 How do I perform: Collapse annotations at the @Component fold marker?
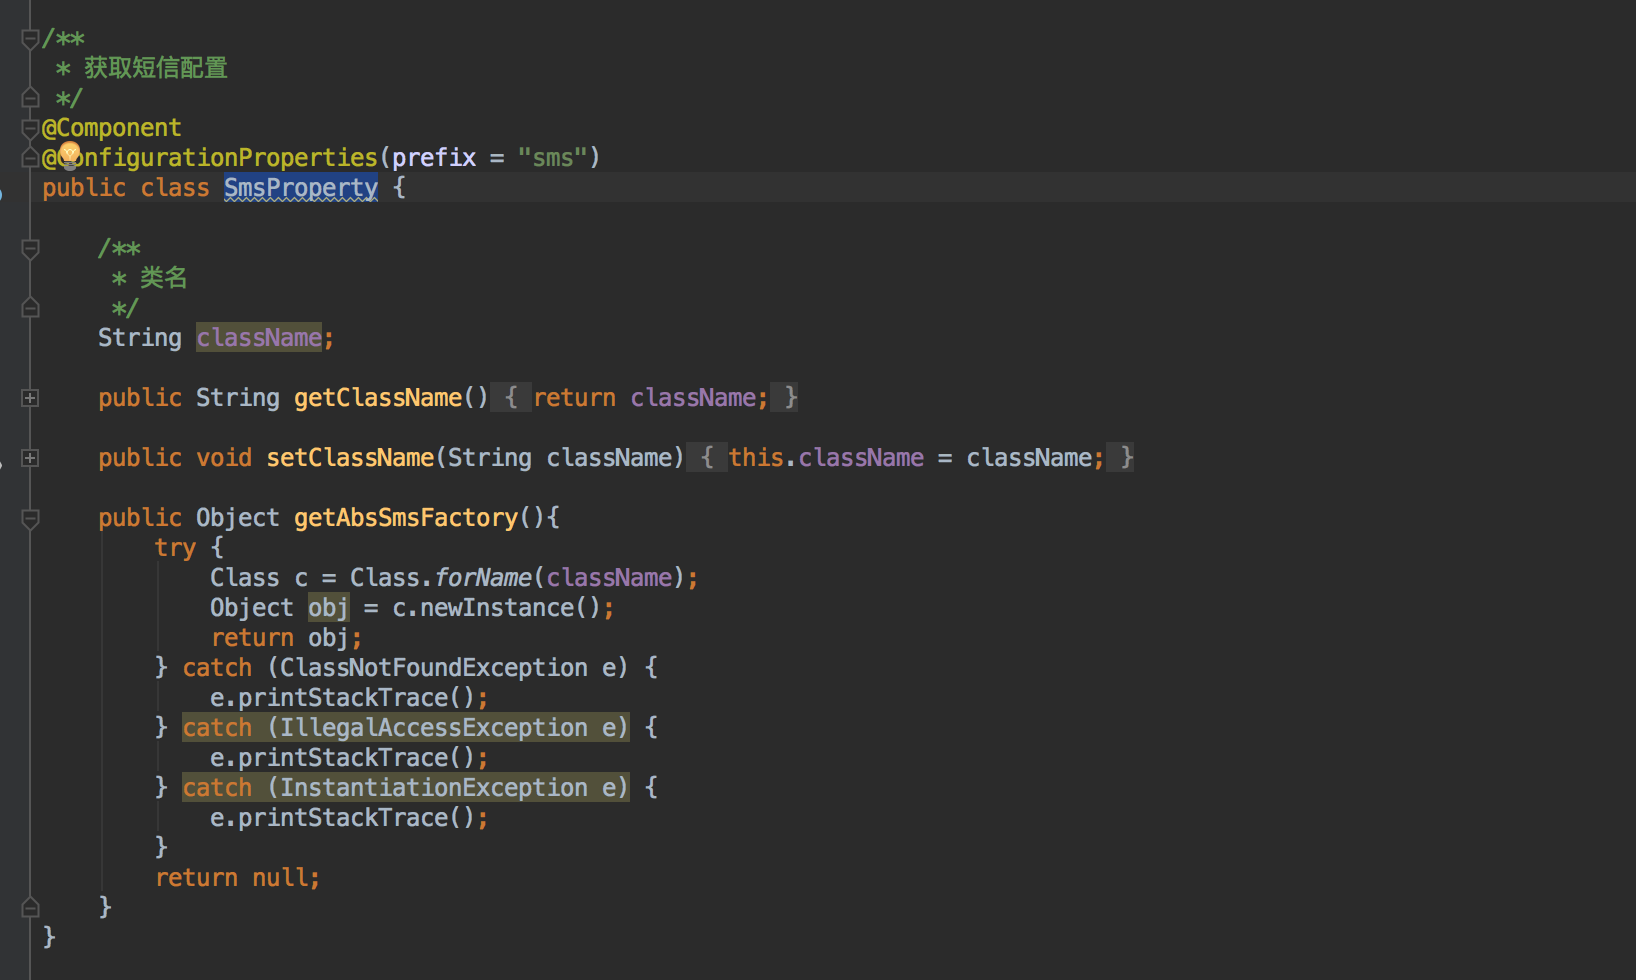coord(30,128)
